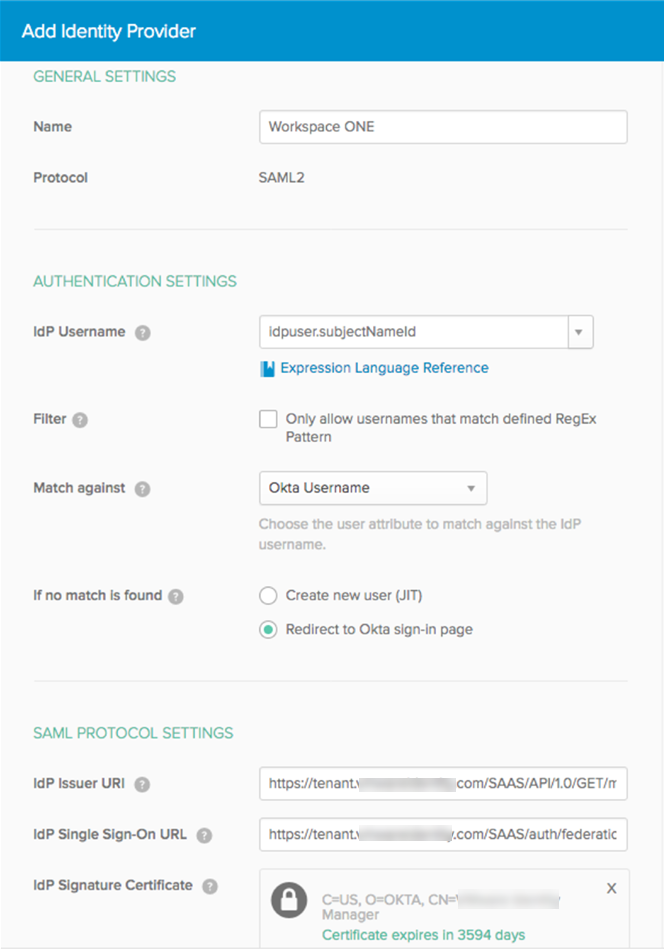Image resolution: width=664 pixels, height=949 pixels.
Task: Click the help icon for If no match is found
Action: pyautogui.click(x=176, y=597)
